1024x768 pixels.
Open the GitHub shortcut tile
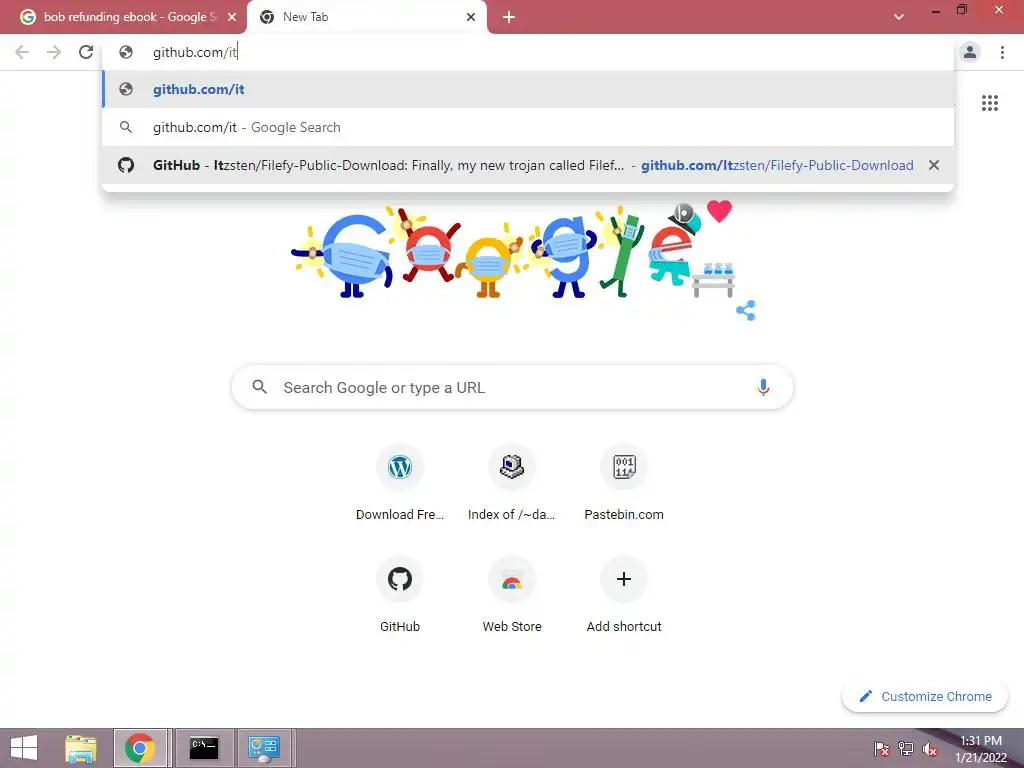coord(400,596)
